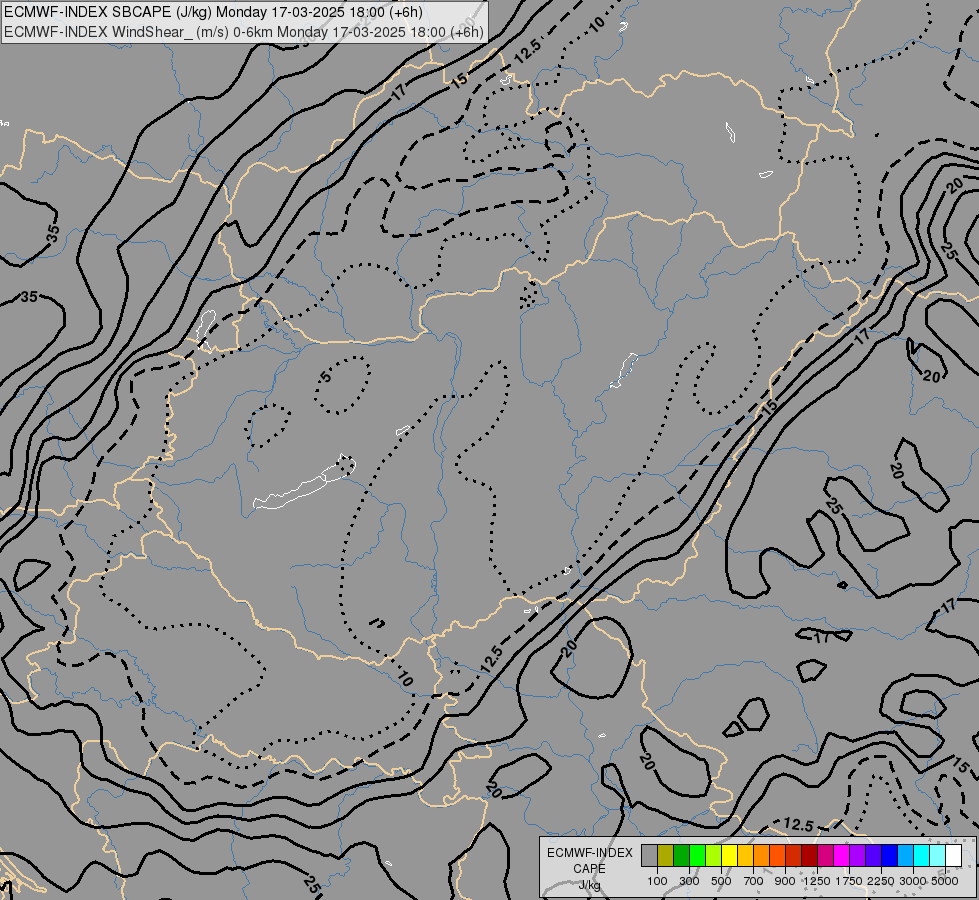Click the 'ECMWF-INDEX' legend title
This screenshot has width=979, height=900.
(589, 853)
